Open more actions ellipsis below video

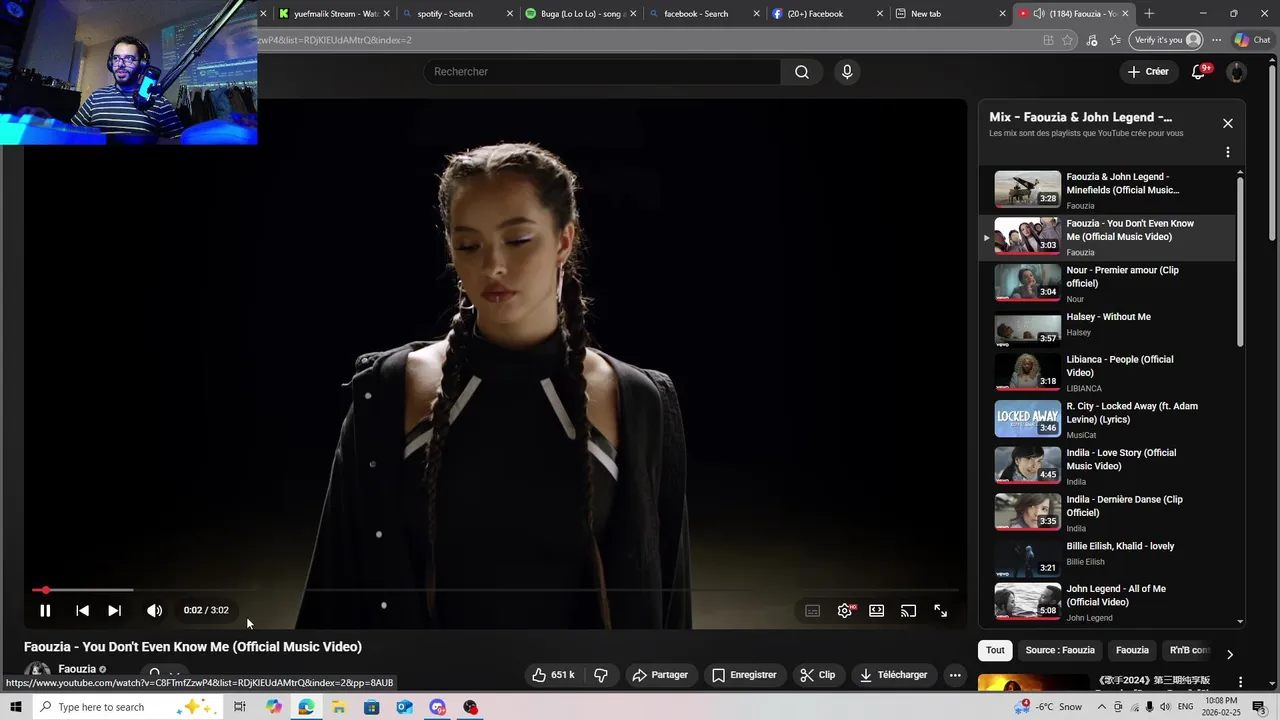[955, 675]
